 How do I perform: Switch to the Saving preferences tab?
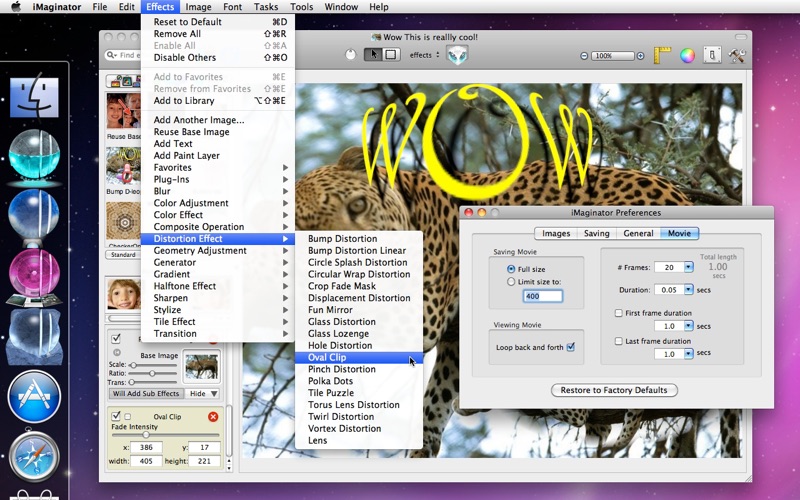pos(596,233)
